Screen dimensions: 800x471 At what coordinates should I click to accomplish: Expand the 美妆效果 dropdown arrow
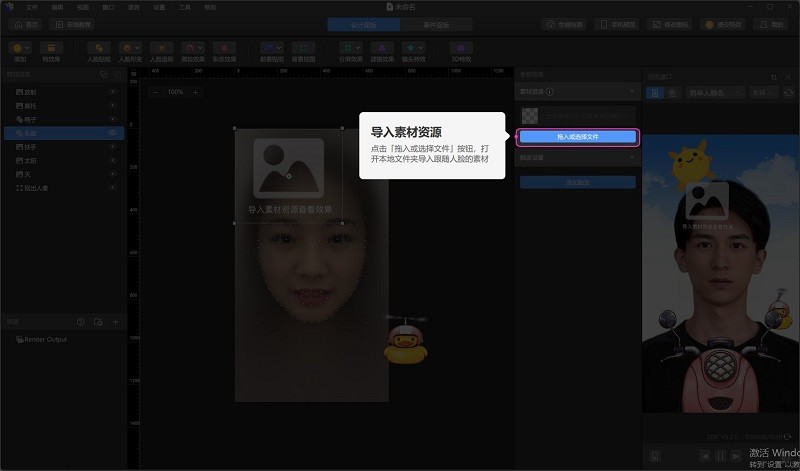pos(201,48)
